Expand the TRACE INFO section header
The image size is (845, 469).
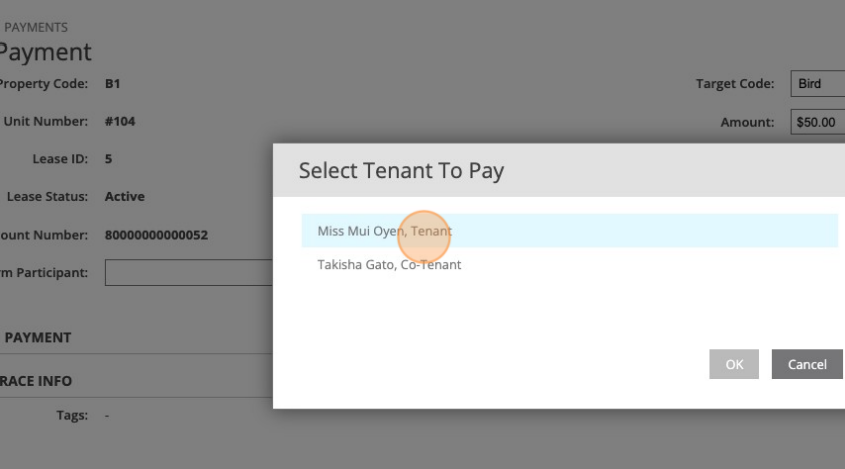36,381
